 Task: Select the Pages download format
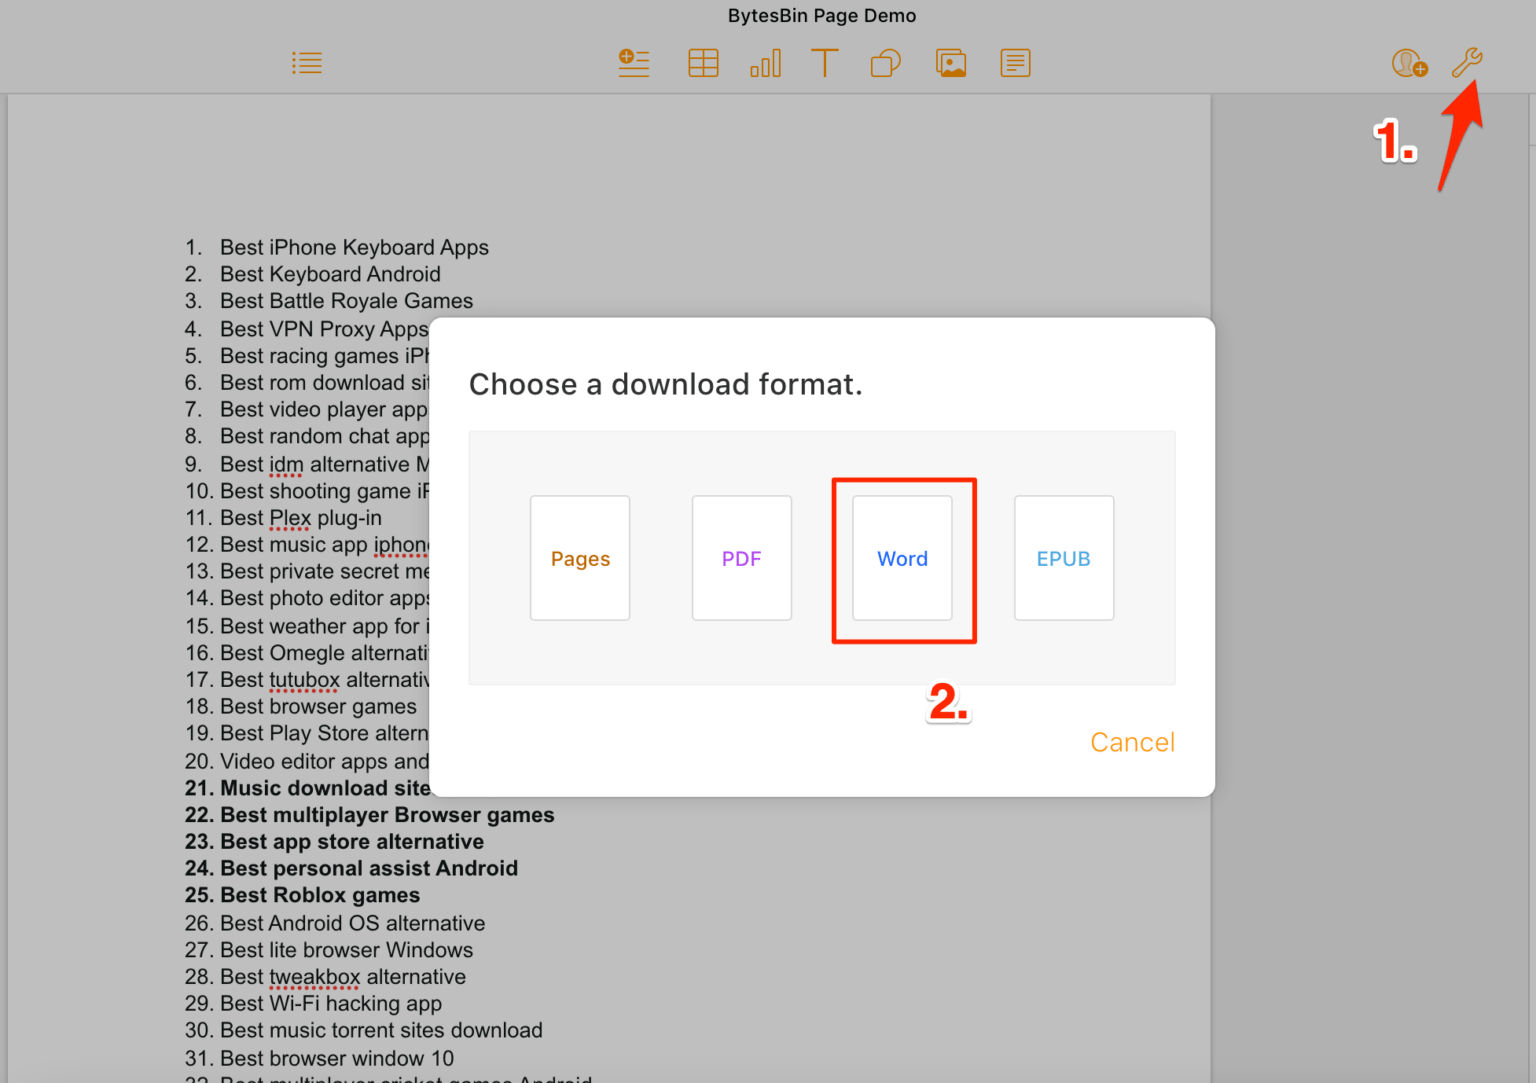tap(579, 558)
